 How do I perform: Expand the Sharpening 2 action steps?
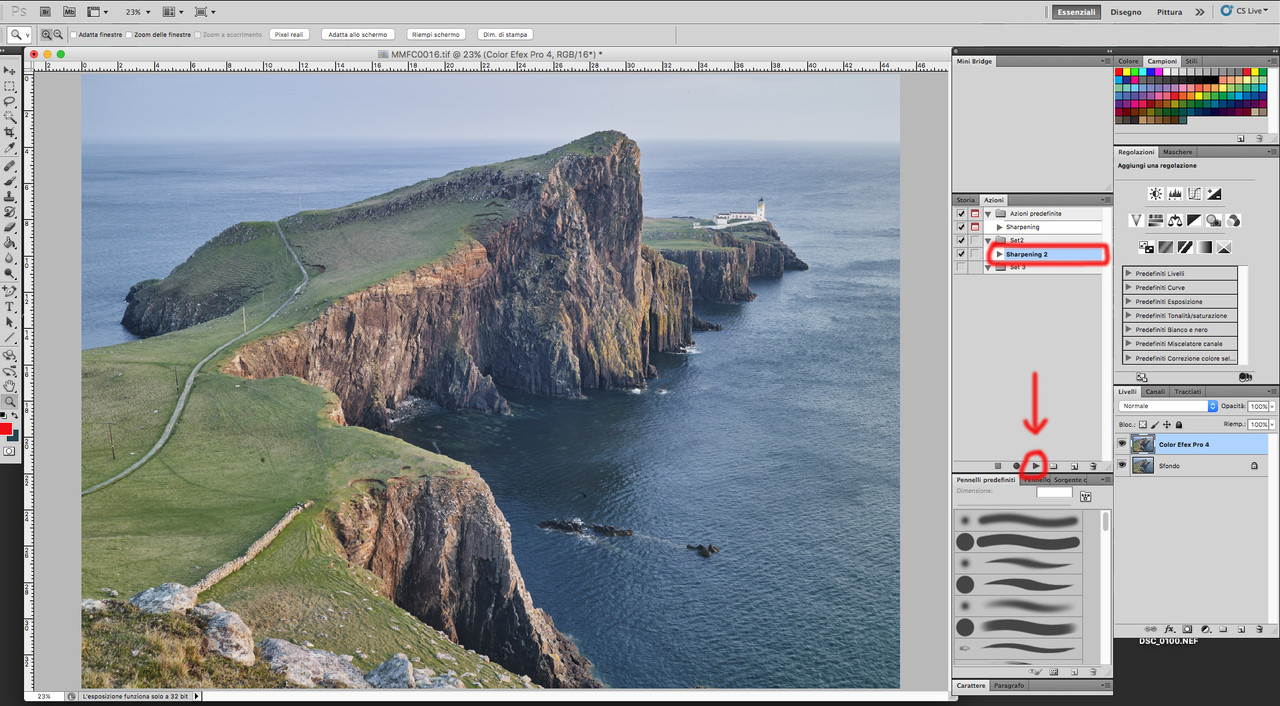point(999,254)
